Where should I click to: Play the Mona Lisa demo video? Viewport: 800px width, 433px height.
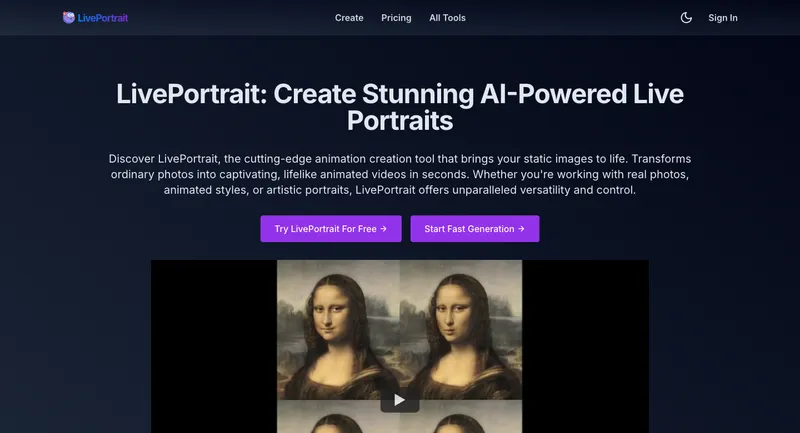tap(400, 400)
